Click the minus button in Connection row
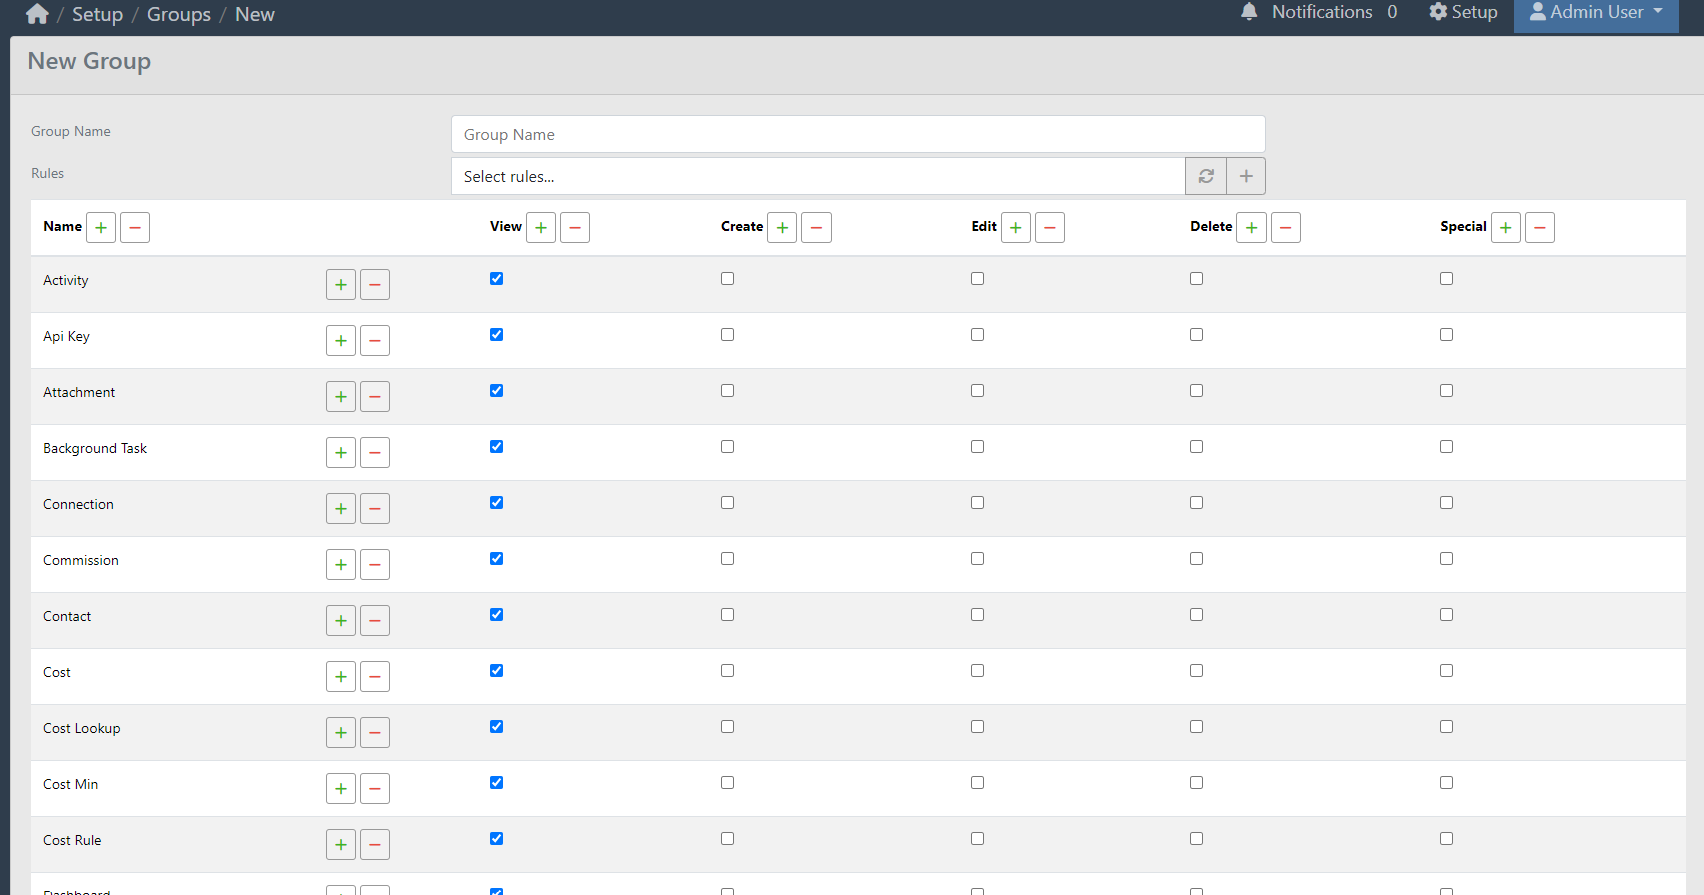 [375, 509]
